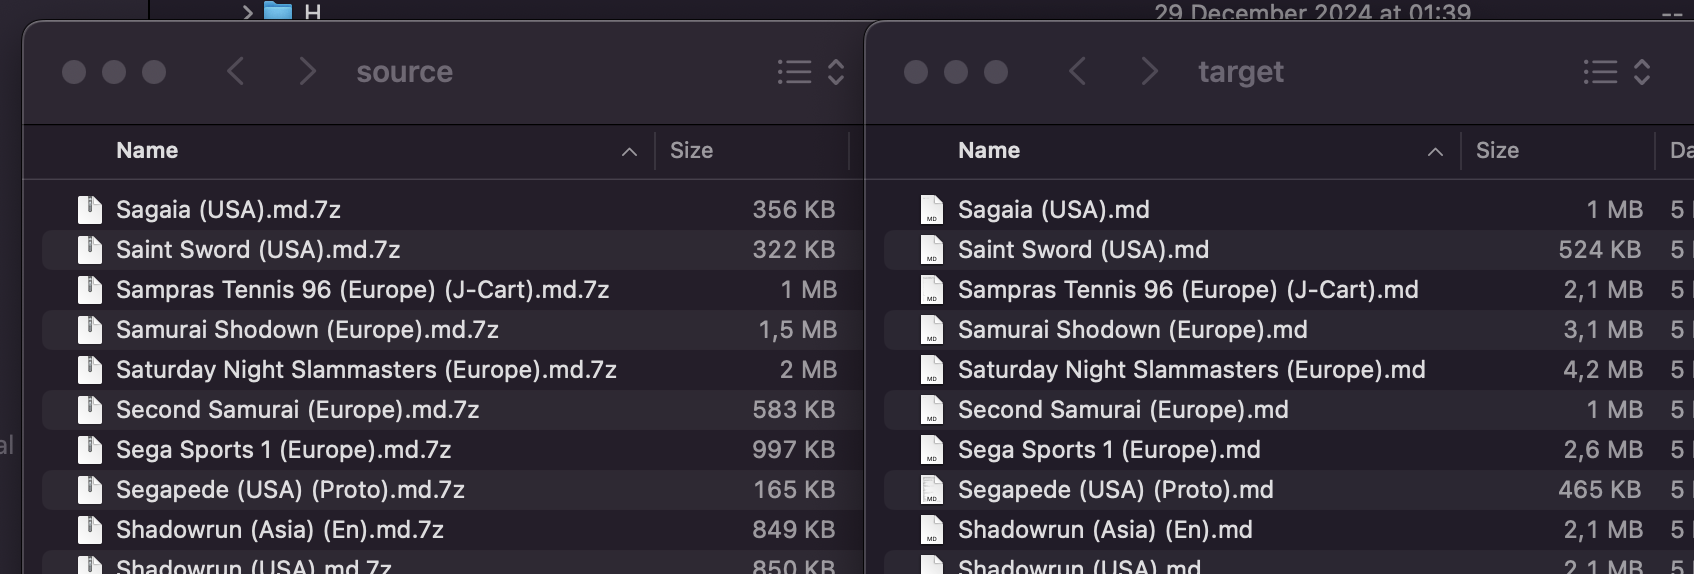The height and width of the screenshot is (574, 1694).
Task: Click file name Samurai Shodown (Europe).md
Action: coord(1133,329)
